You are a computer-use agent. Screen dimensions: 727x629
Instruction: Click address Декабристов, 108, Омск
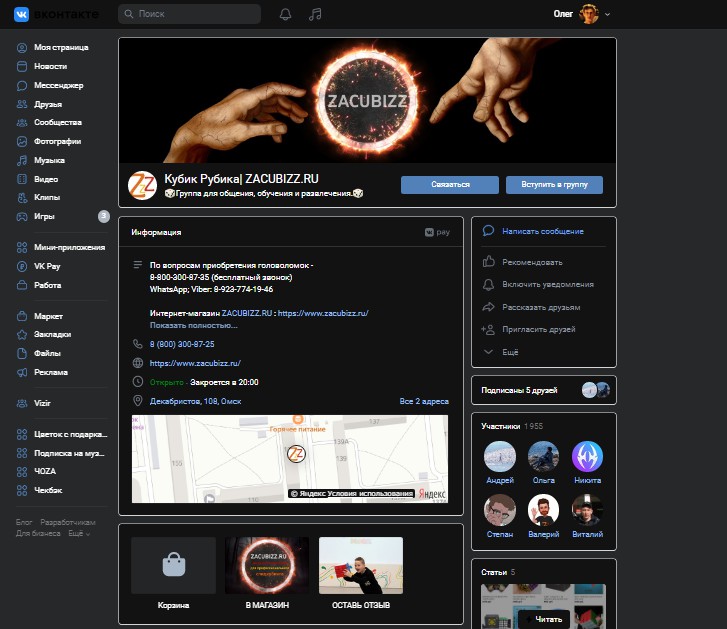point(195,401)
